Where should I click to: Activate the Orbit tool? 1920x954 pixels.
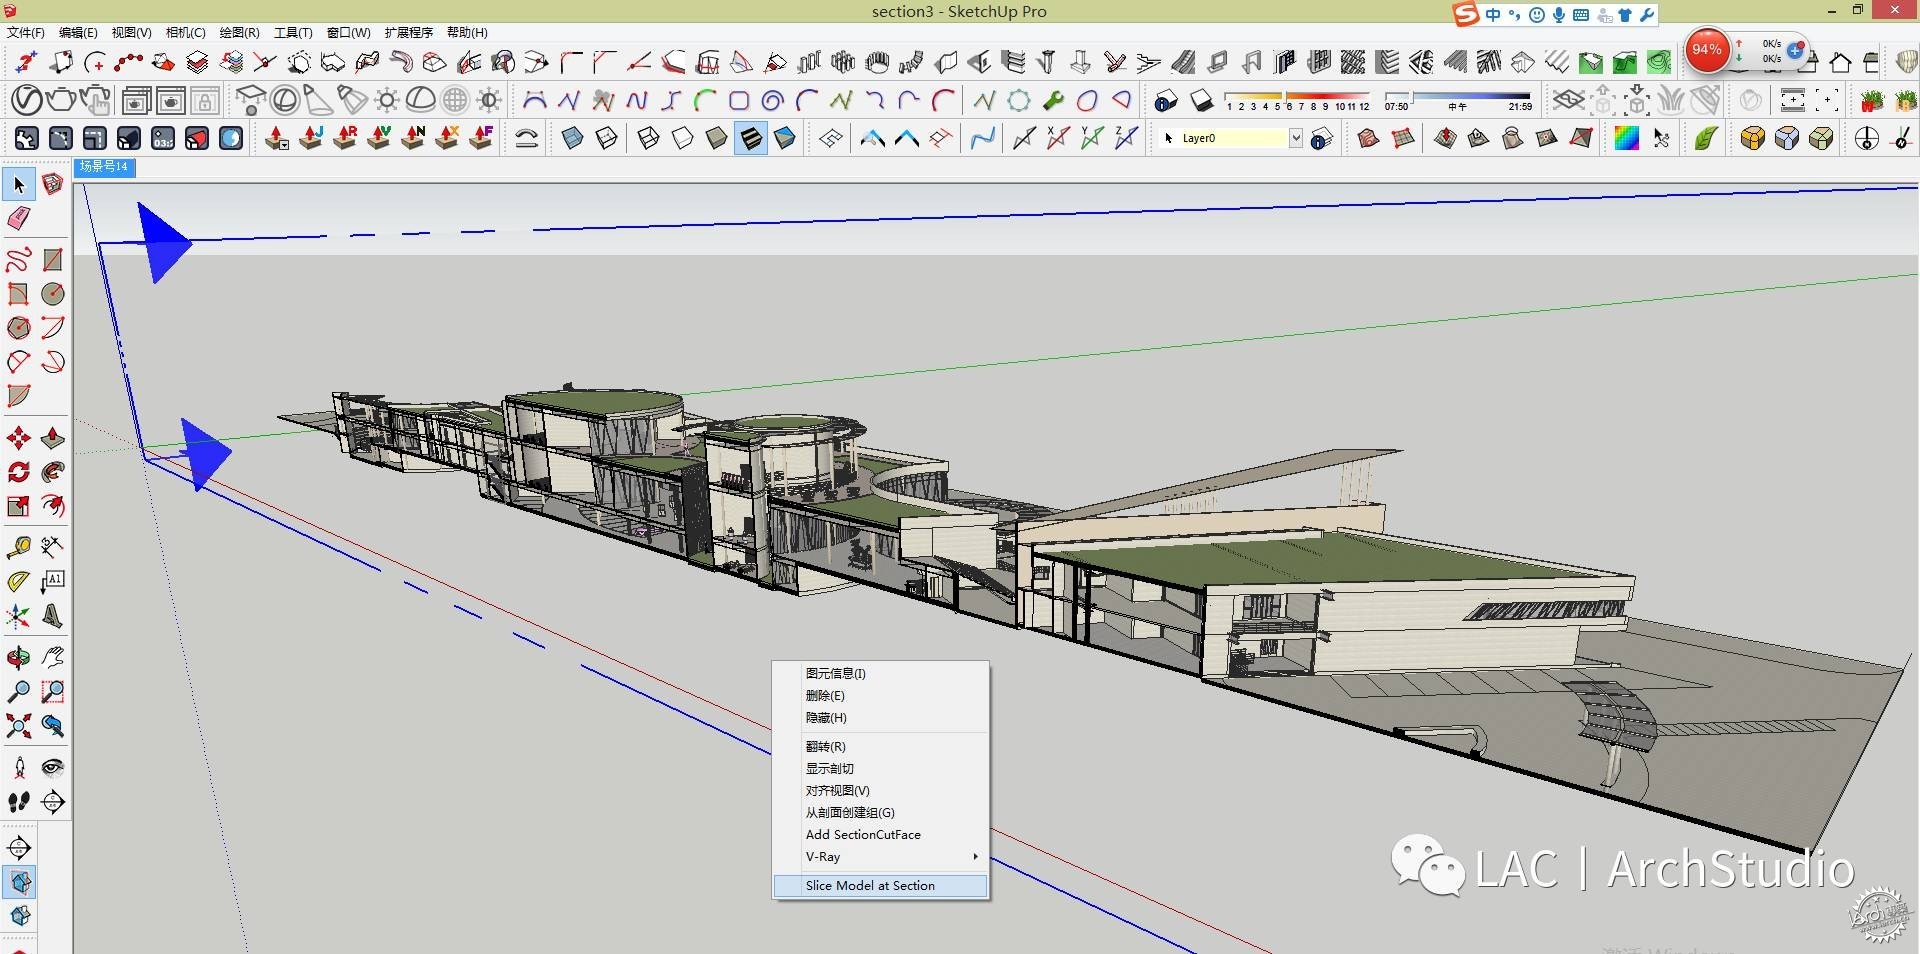click(x=19, y=657)
